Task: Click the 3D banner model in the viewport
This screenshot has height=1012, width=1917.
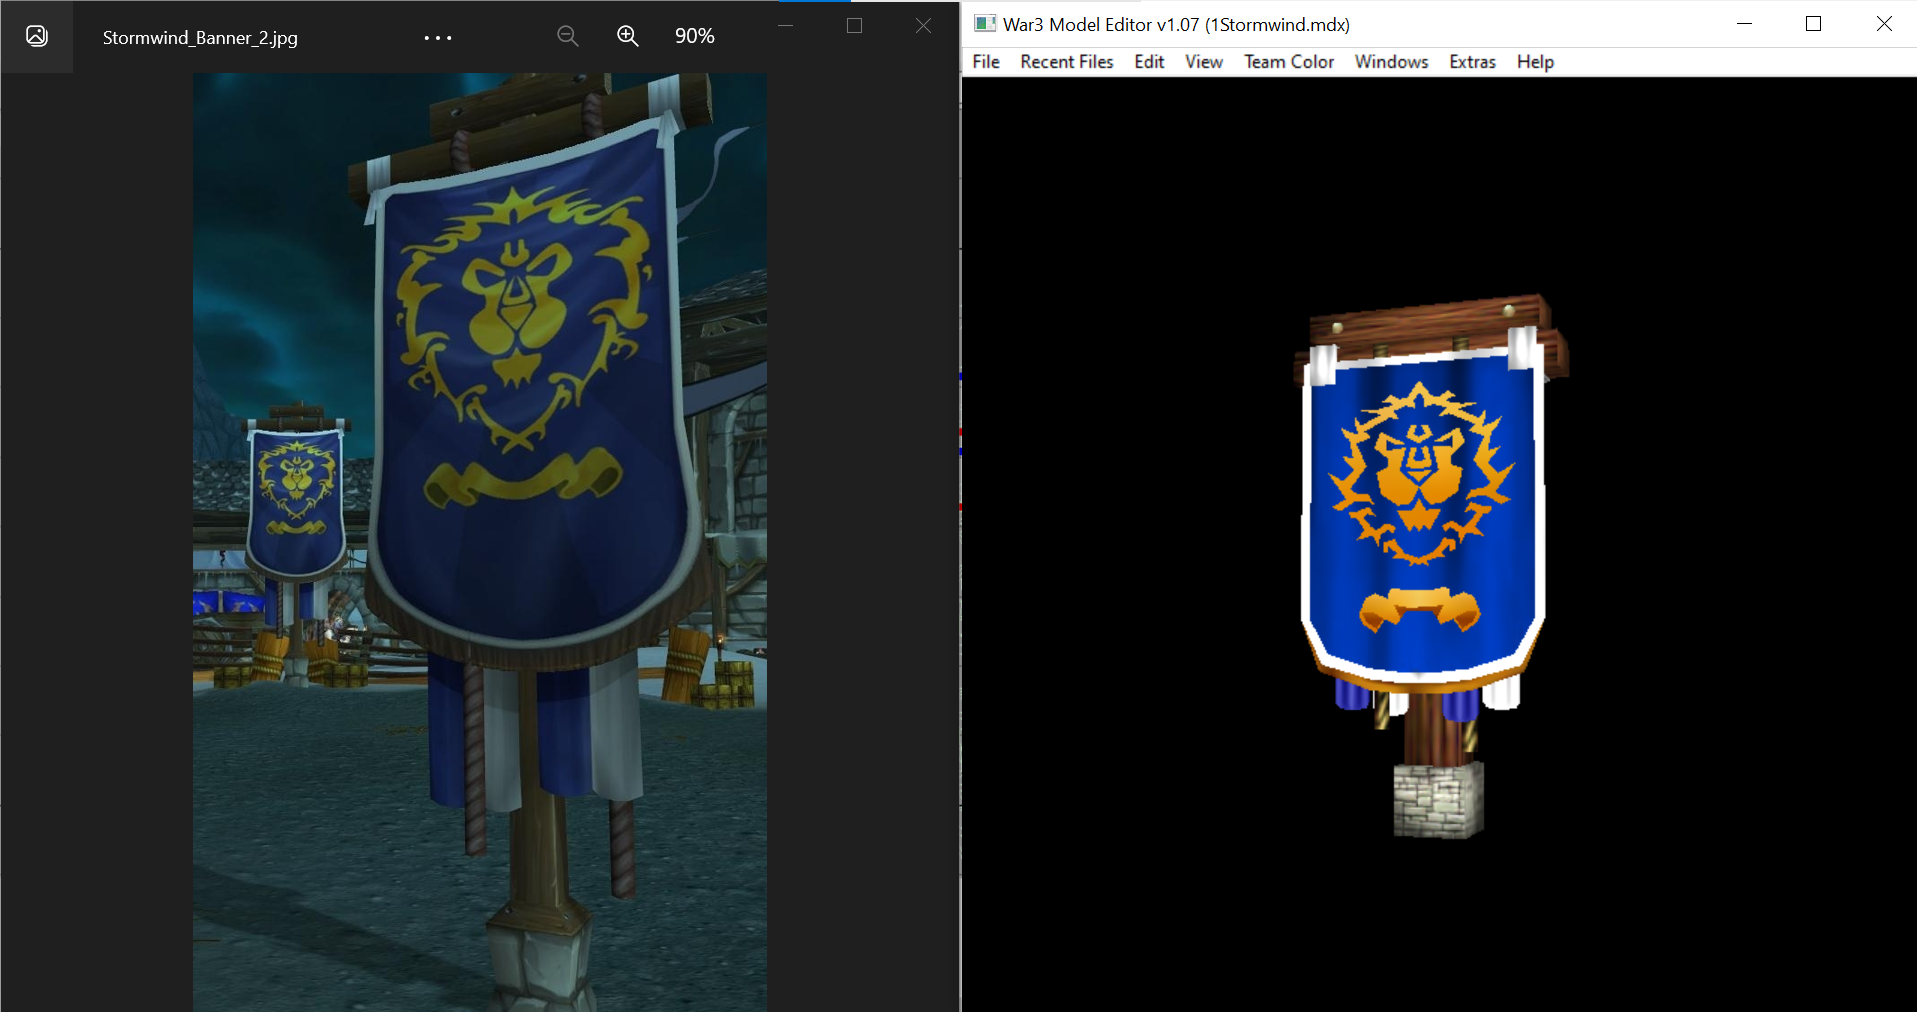Action: coord(1430,566)
